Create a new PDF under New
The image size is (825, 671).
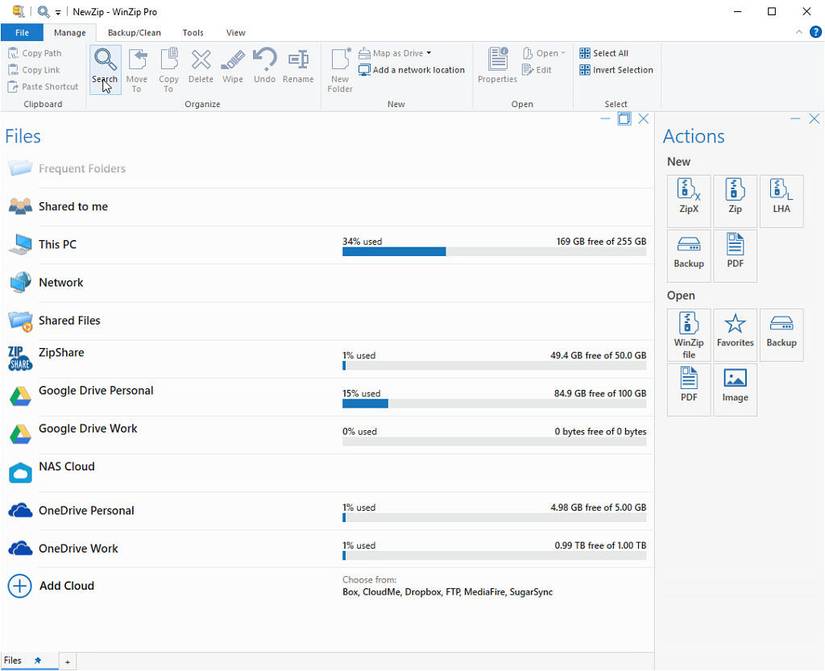[735, 256]
